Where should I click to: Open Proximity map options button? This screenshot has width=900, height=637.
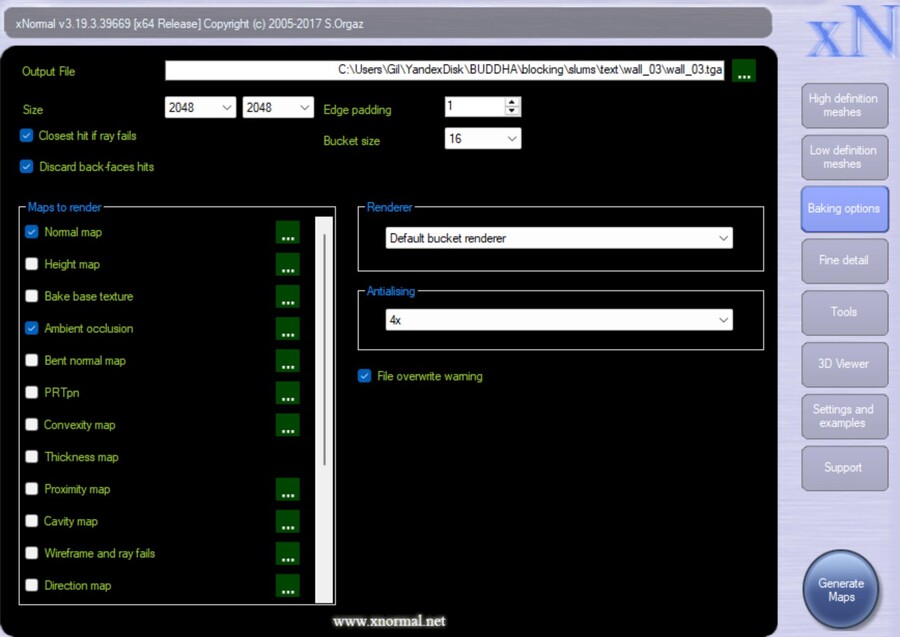click(288, 490)
